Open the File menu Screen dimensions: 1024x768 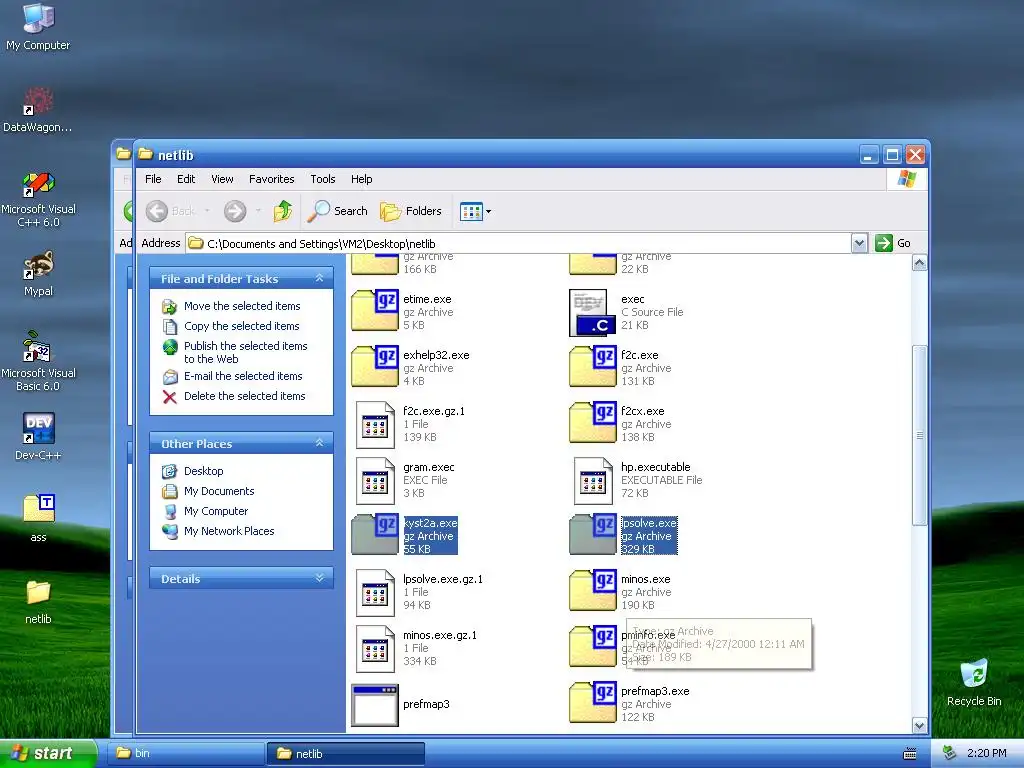click(153, 179)
